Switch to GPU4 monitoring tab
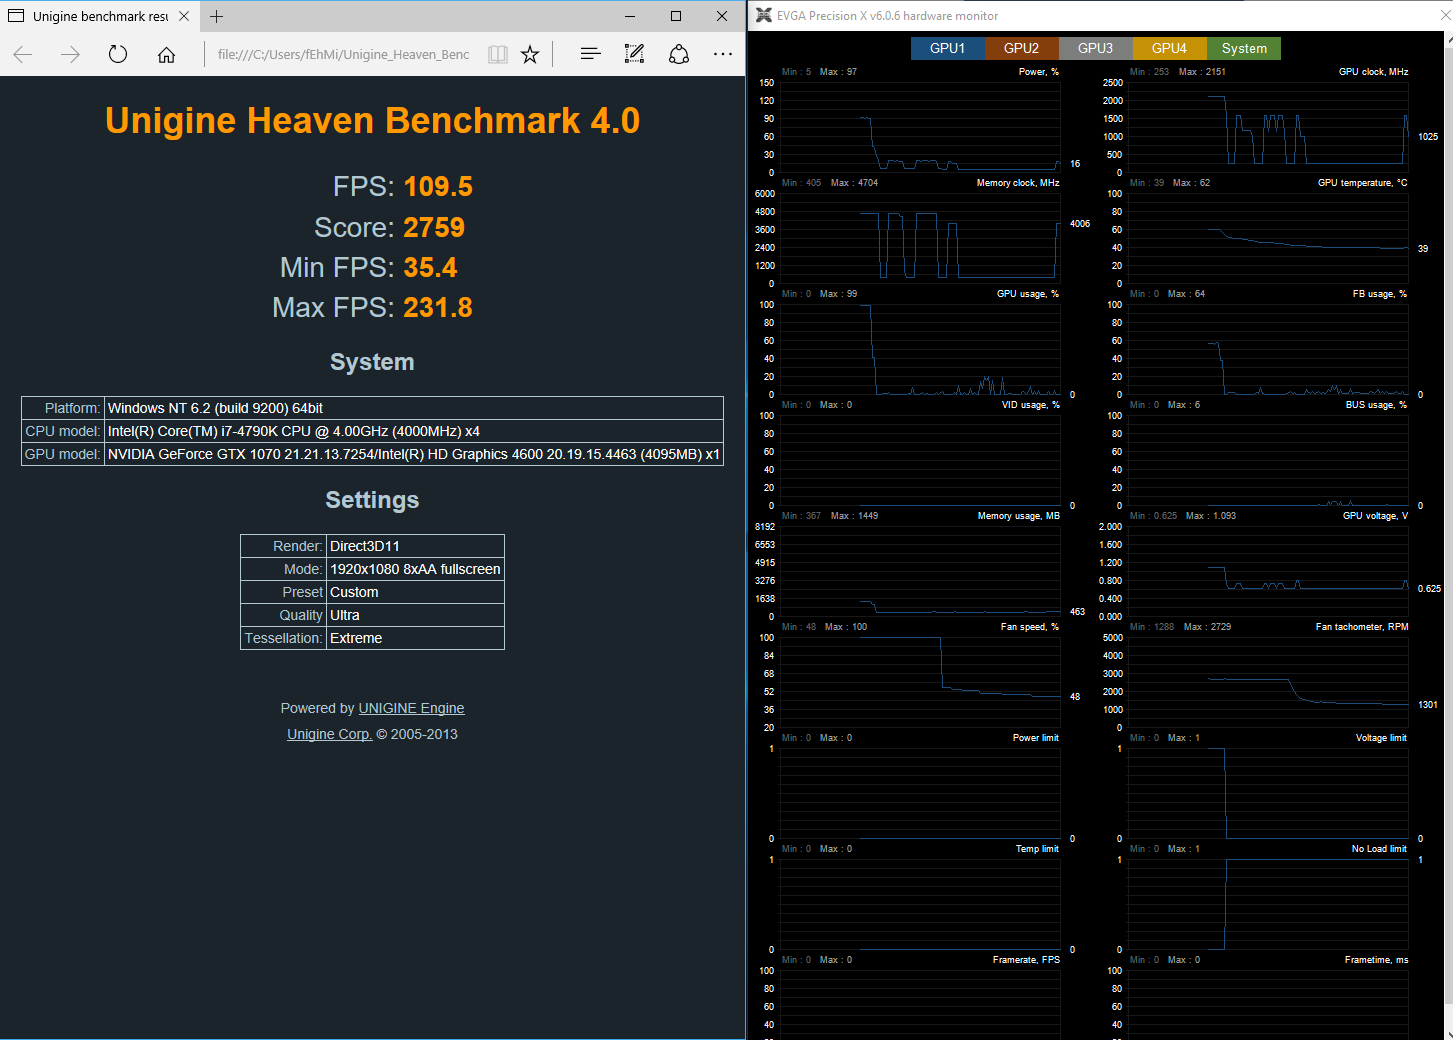Viewport: 1453px width, 1040px height. pos(1170,48)
